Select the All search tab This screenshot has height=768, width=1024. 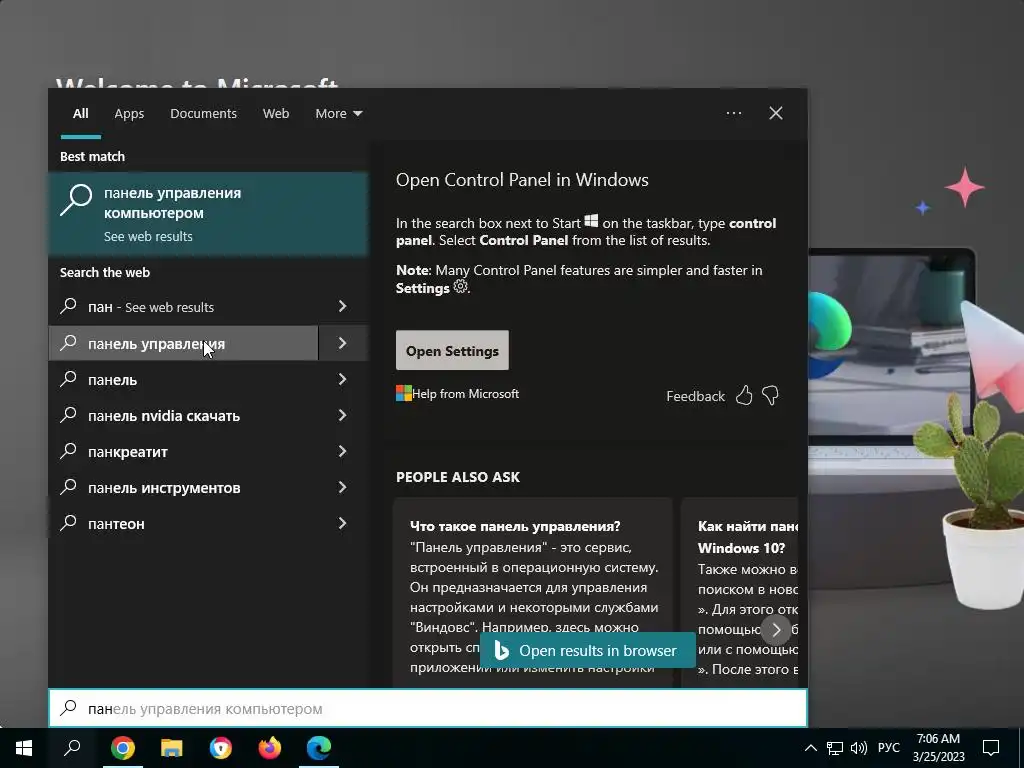coord(80,114)
